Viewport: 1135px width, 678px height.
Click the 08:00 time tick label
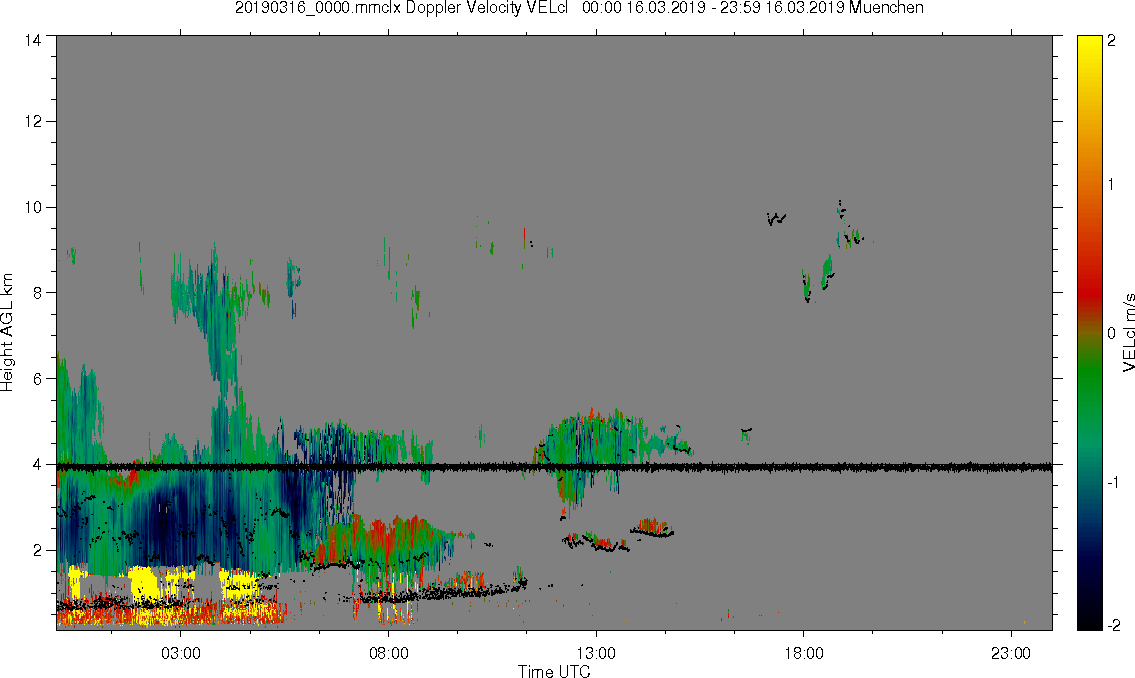point(389,653)
